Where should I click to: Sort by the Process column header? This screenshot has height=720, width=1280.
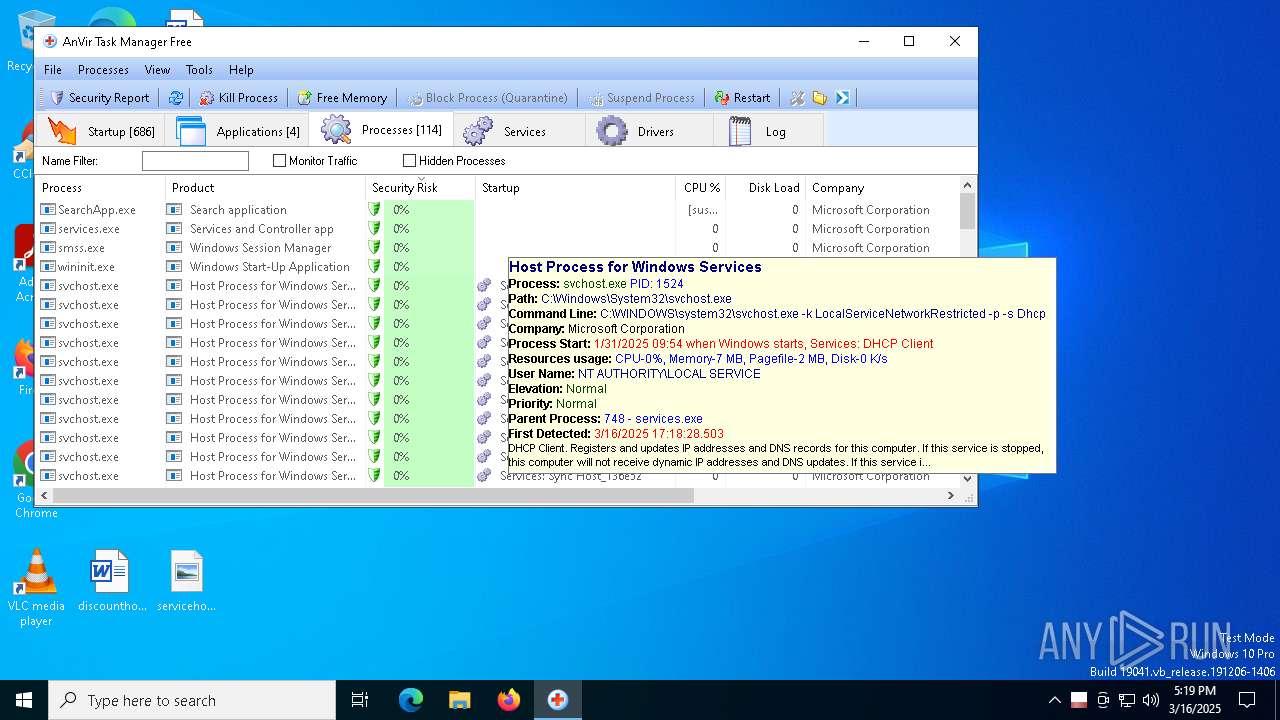100,187
